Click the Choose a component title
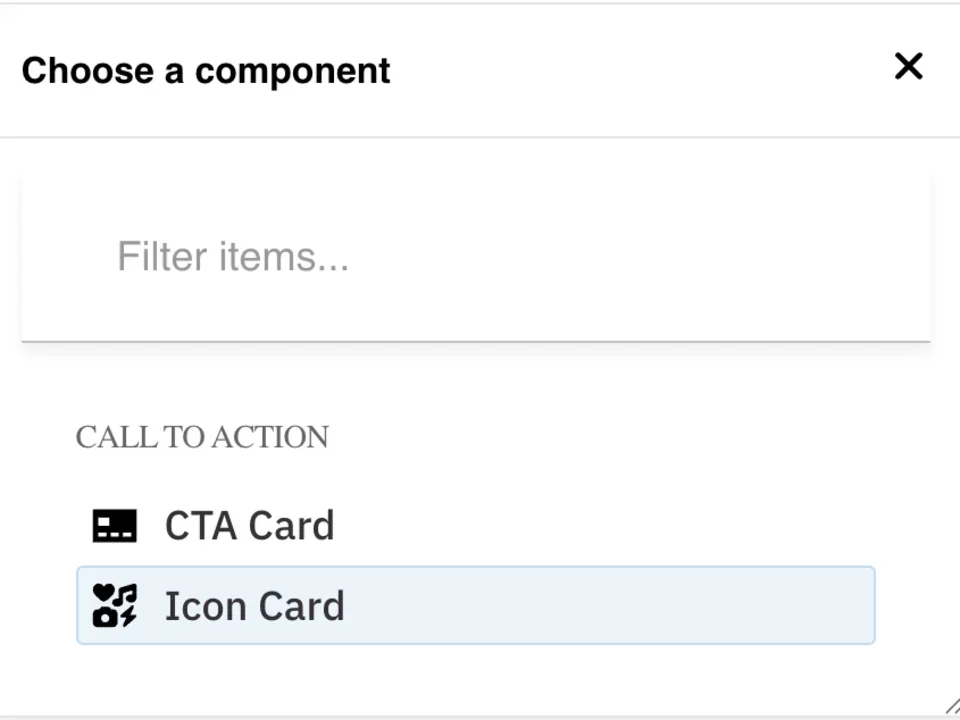This screenshot has width=960, height=720. [x=205, y=70]
